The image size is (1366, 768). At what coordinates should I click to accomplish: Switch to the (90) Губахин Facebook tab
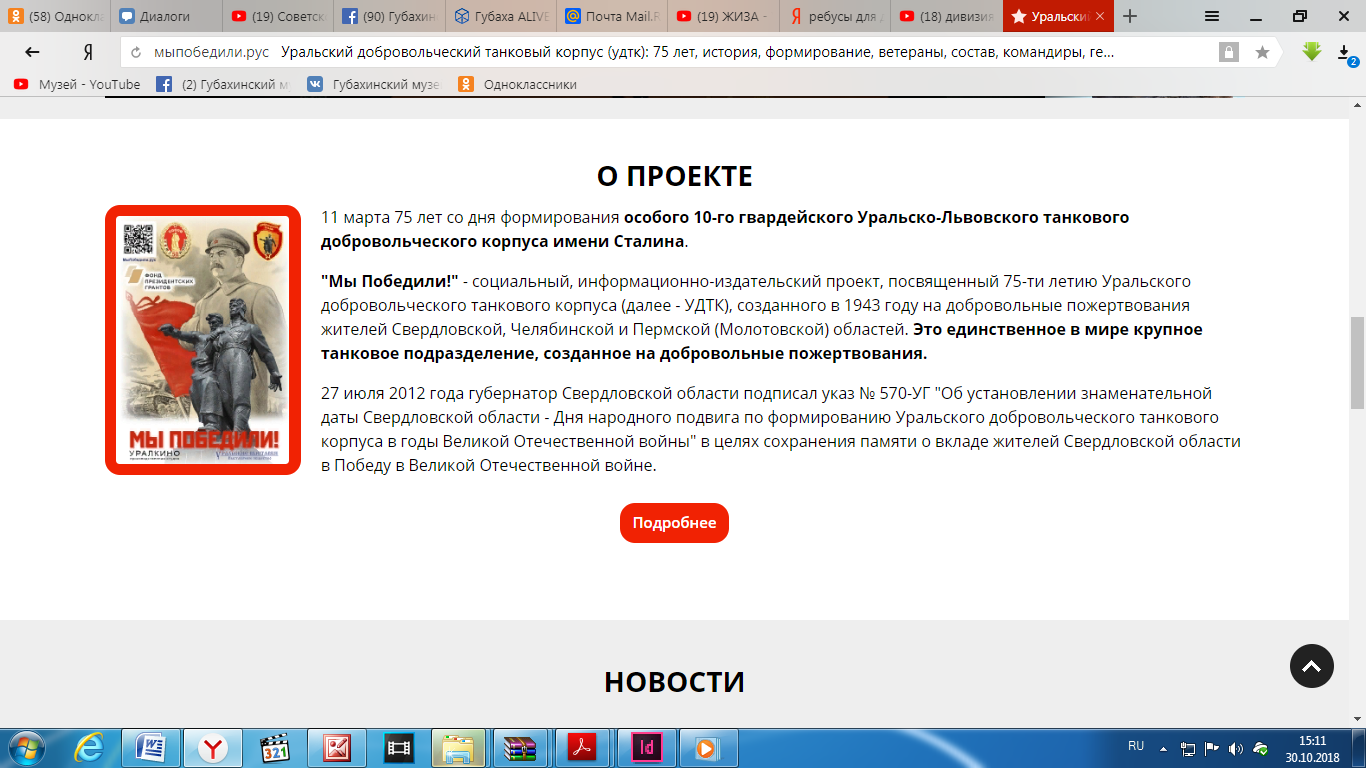tap(390, 16)
